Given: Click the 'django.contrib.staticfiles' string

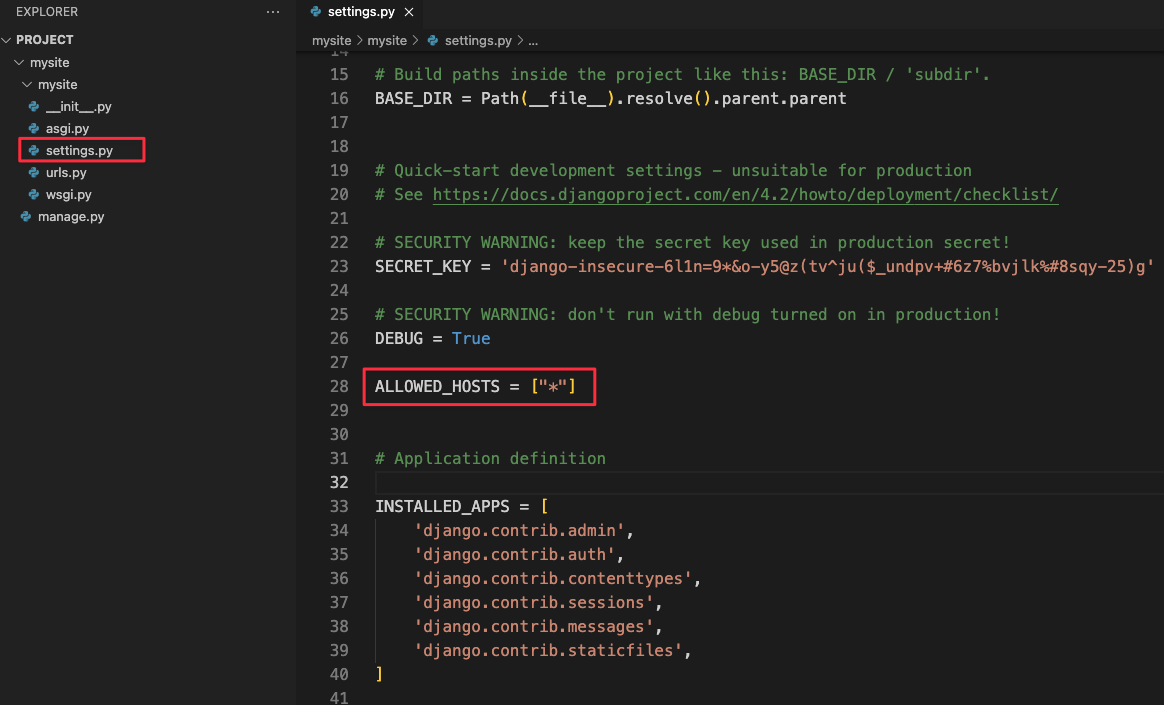Looking at the screenshot, I should tap(549, 651).
